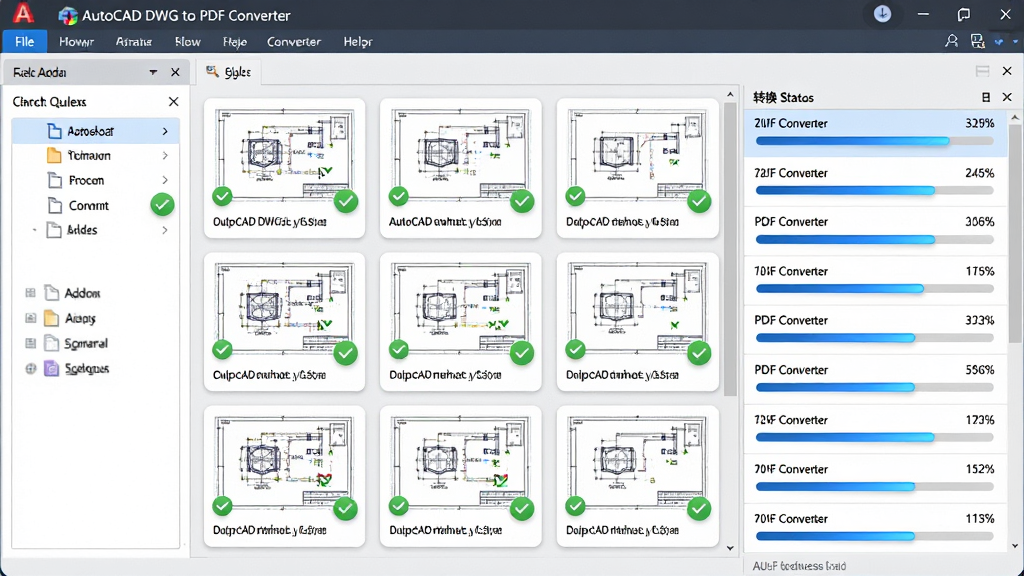Toggle the large right green check on the OulpCAD DWG card
The image size is (1024, 576).
pyautogui.click(x=345, y=201)
